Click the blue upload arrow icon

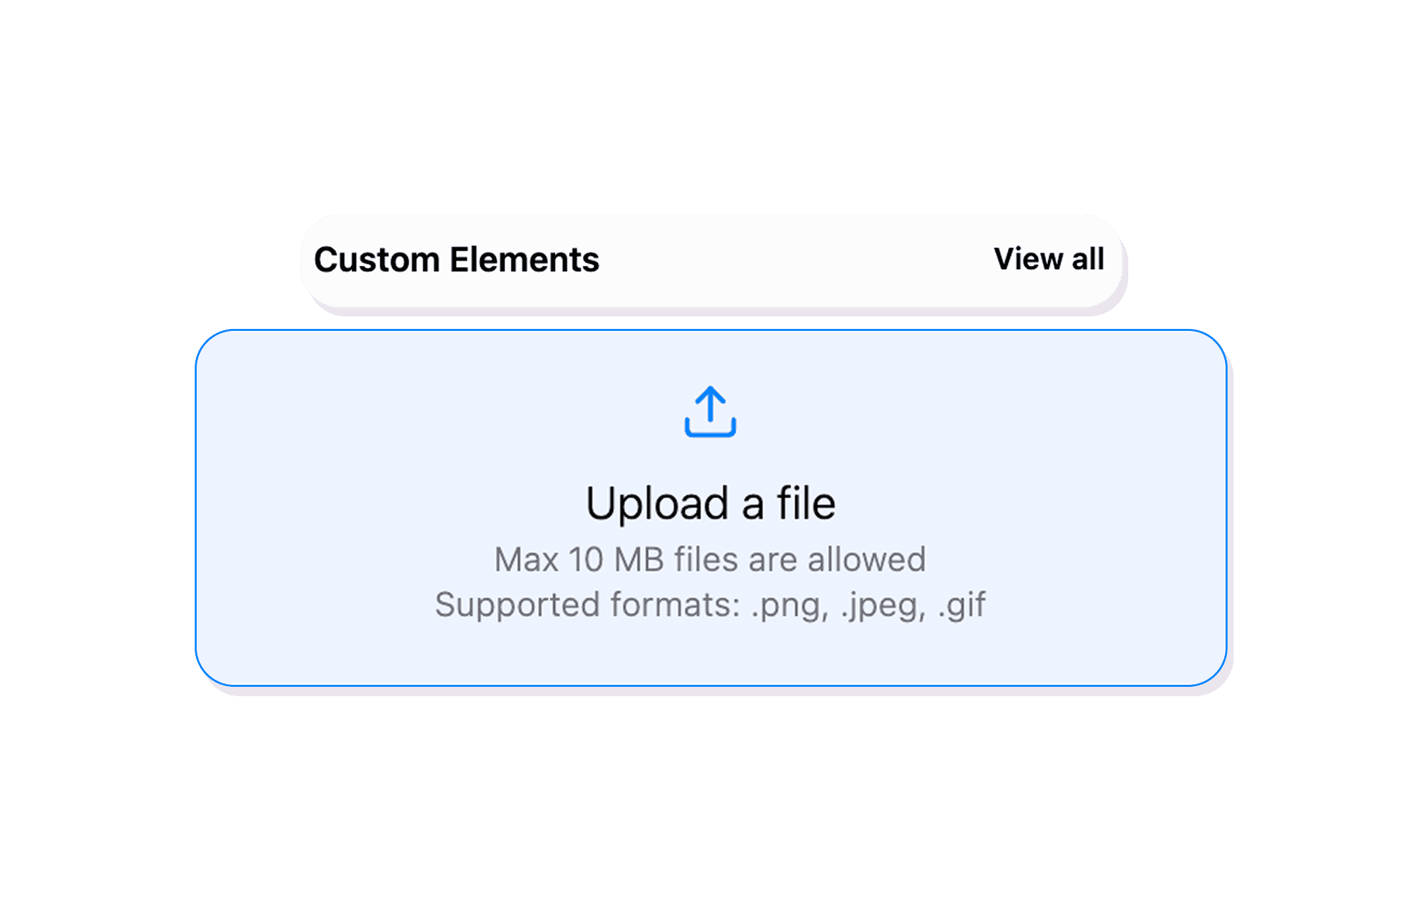point(710,412)
